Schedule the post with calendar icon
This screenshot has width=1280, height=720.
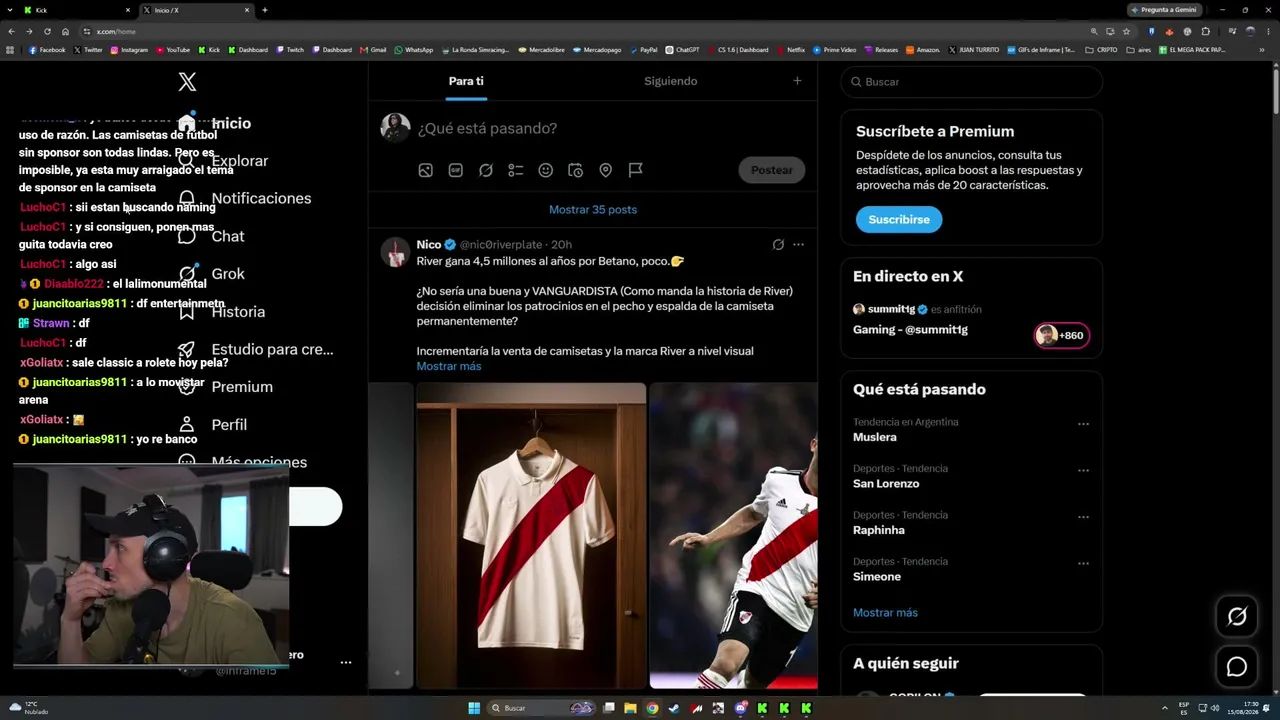coord(575,170)
